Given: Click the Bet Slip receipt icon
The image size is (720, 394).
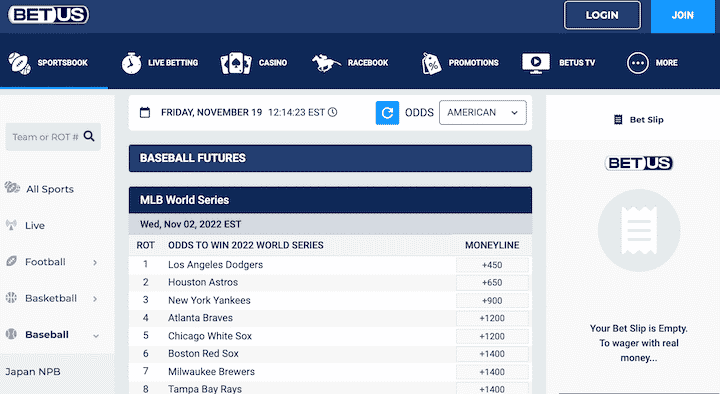Looking at the screenshot, I should [618, 120].
